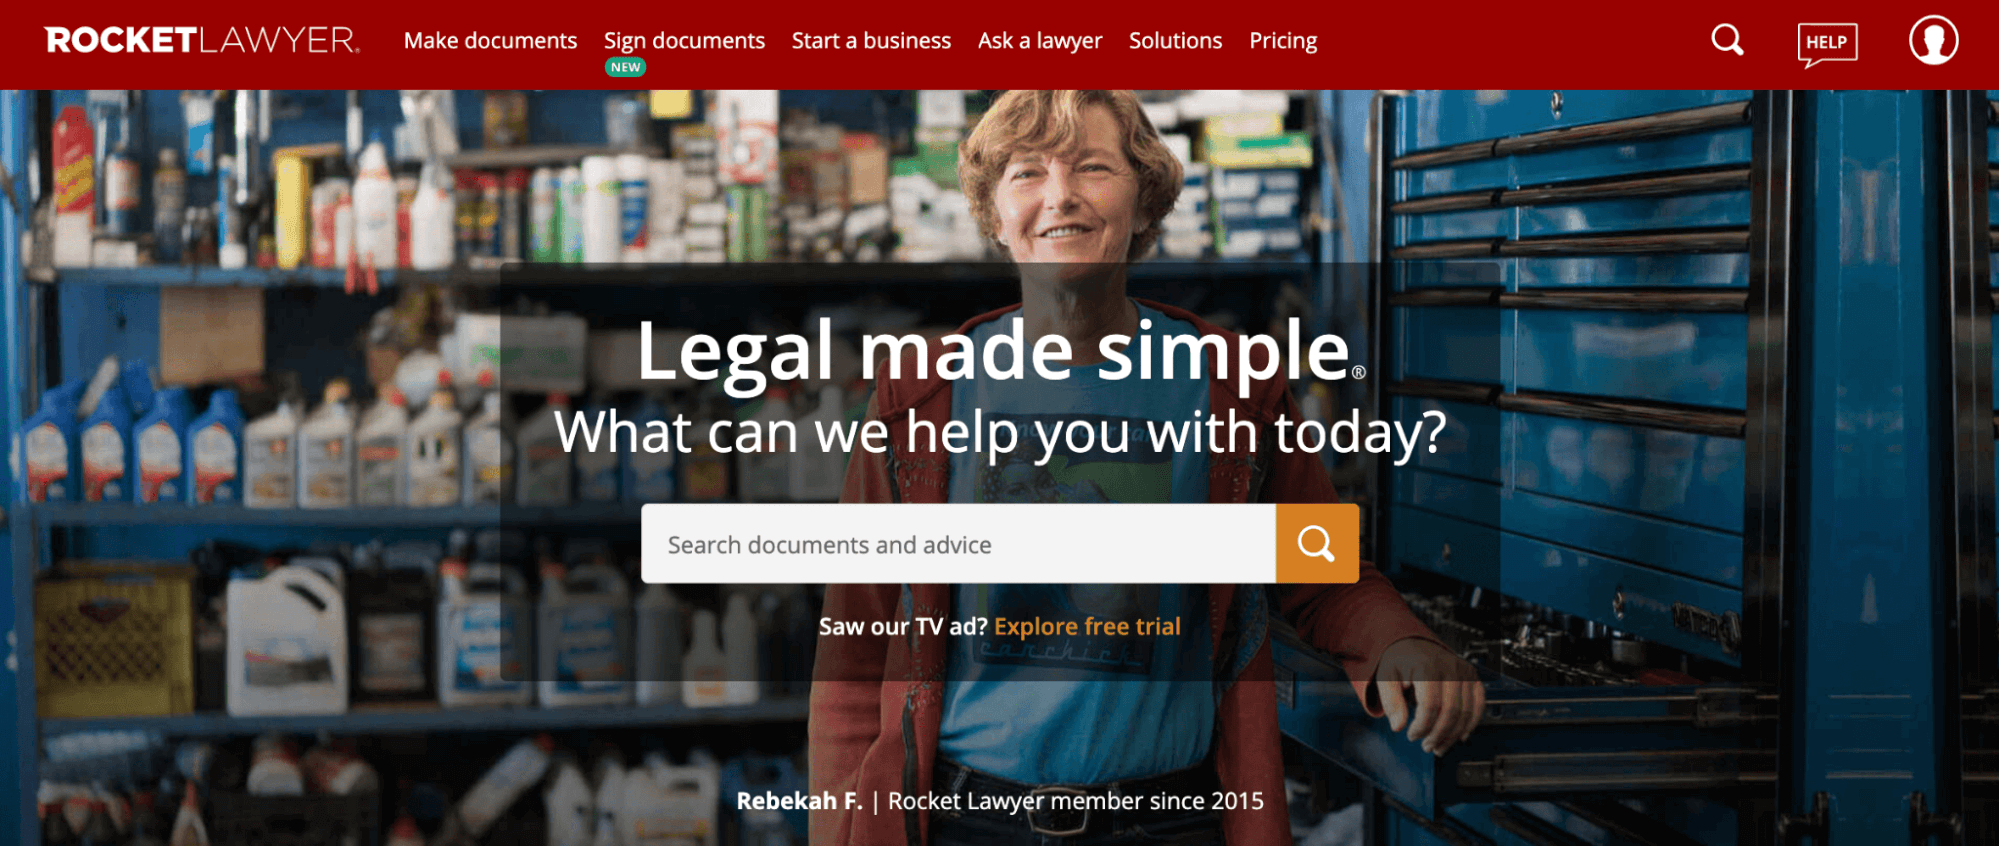The image size is (1999, 847).
Task: Click Rocket Lawyer member since 2015 text
Action: pos(1076,801)
